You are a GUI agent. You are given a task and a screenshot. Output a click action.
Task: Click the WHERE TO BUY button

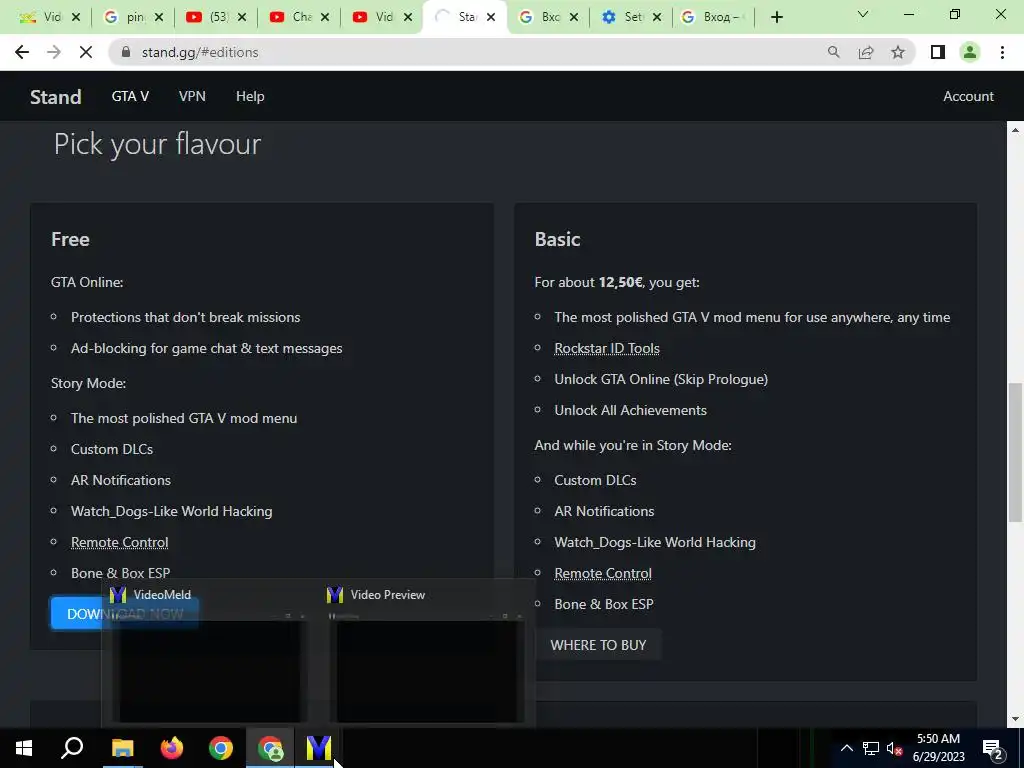[x=598, y=645]
